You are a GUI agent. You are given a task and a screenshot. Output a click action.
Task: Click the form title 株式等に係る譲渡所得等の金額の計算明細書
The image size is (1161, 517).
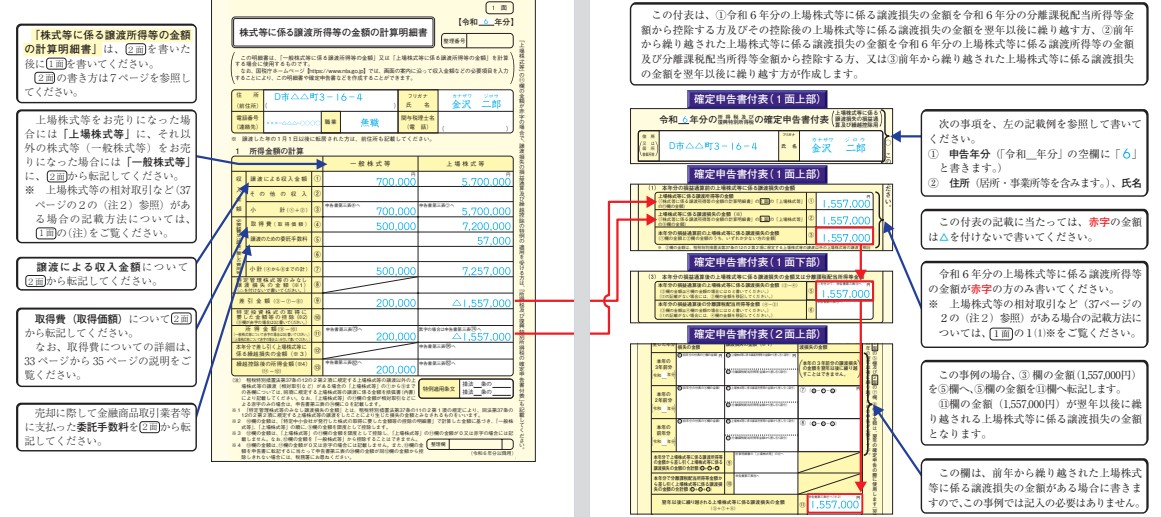tap(333, 34)
